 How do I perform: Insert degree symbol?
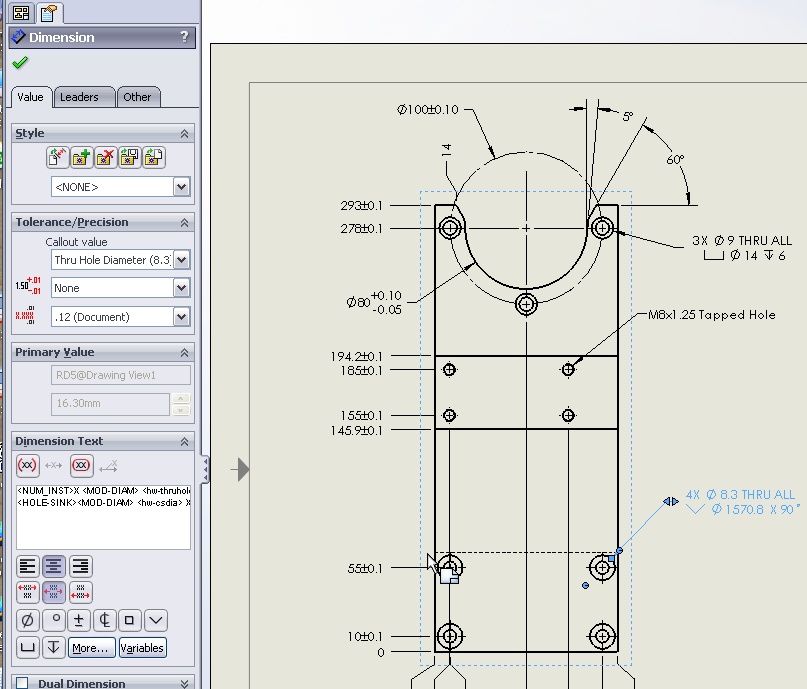(x=54, y=620)
